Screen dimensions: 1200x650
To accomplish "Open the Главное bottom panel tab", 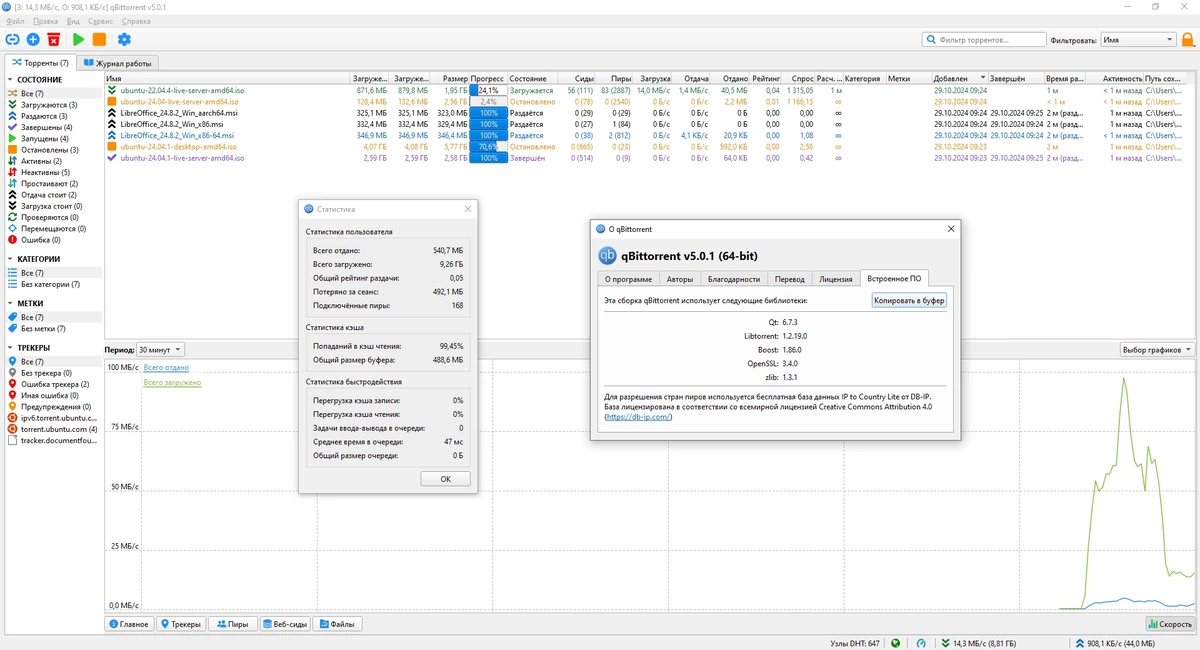I will (128, 624).
